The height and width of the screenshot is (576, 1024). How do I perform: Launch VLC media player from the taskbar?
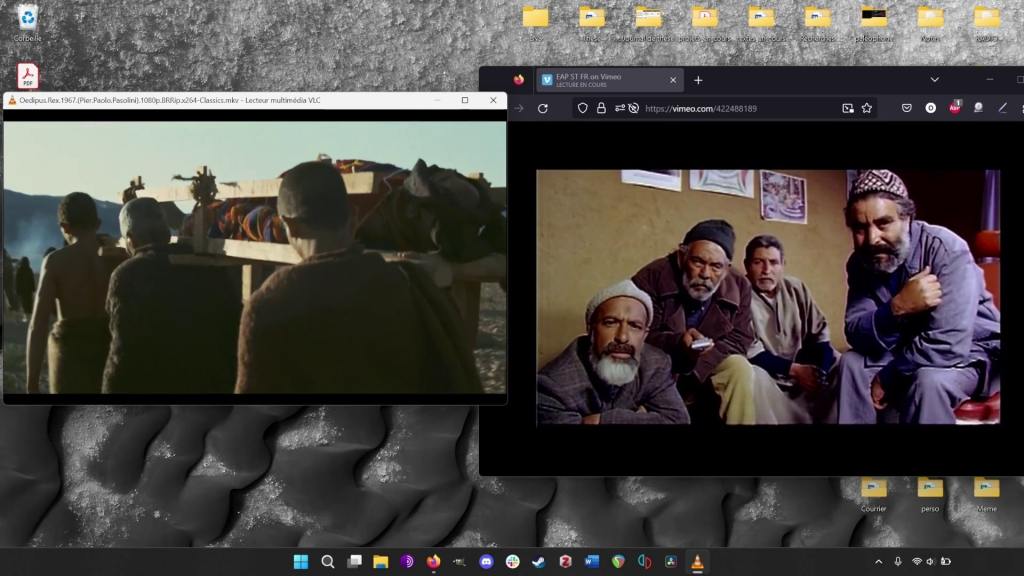coord(696,562)
